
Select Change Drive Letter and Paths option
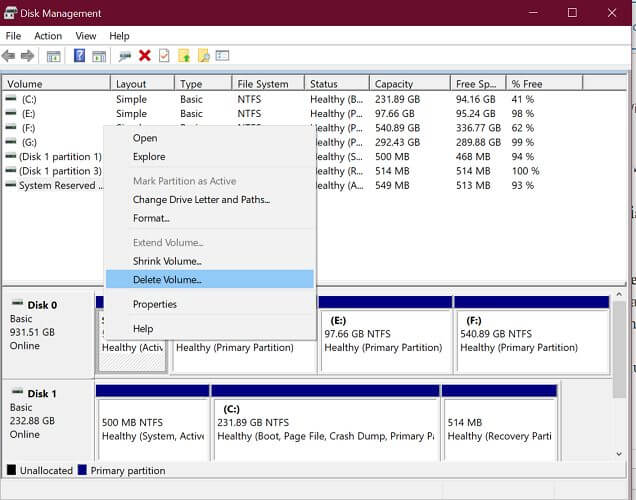(201, 200)
